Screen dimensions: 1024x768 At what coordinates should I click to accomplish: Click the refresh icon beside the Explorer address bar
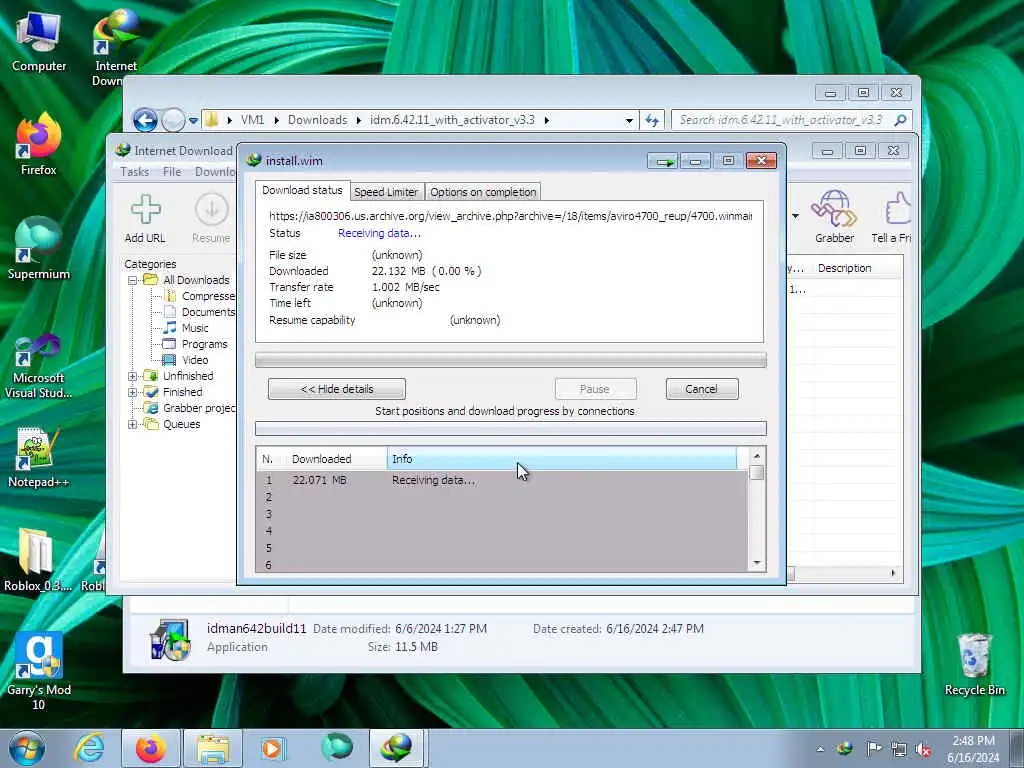[x=652, y=120]
